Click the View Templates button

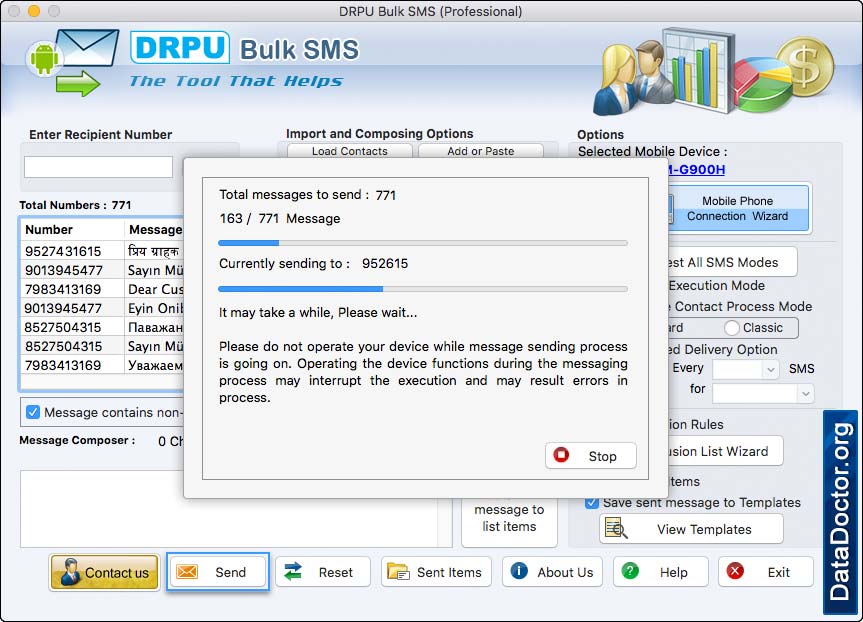tap(691, 529)
